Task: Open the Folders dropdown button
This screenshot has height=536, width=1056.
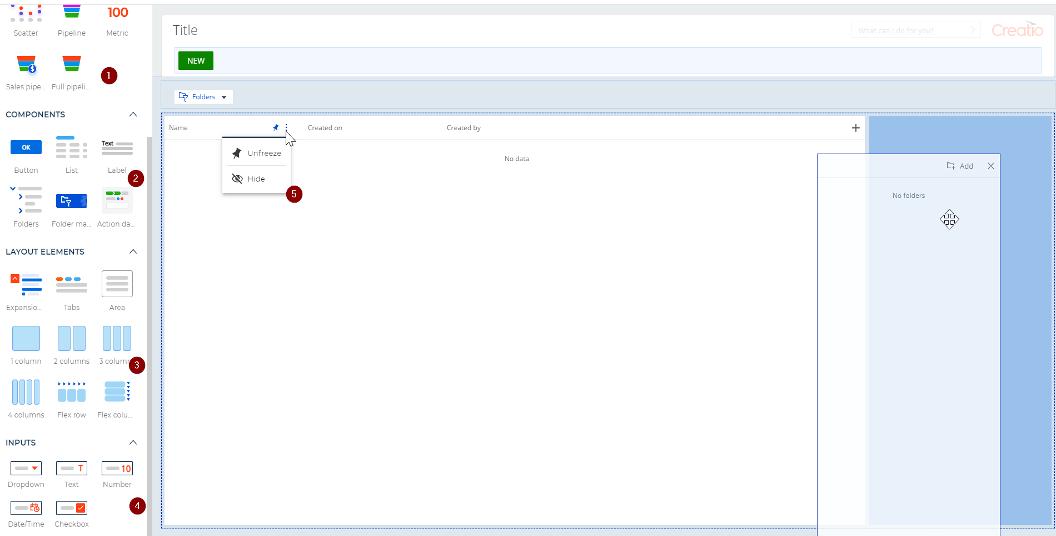Action: tap(203, 97)
